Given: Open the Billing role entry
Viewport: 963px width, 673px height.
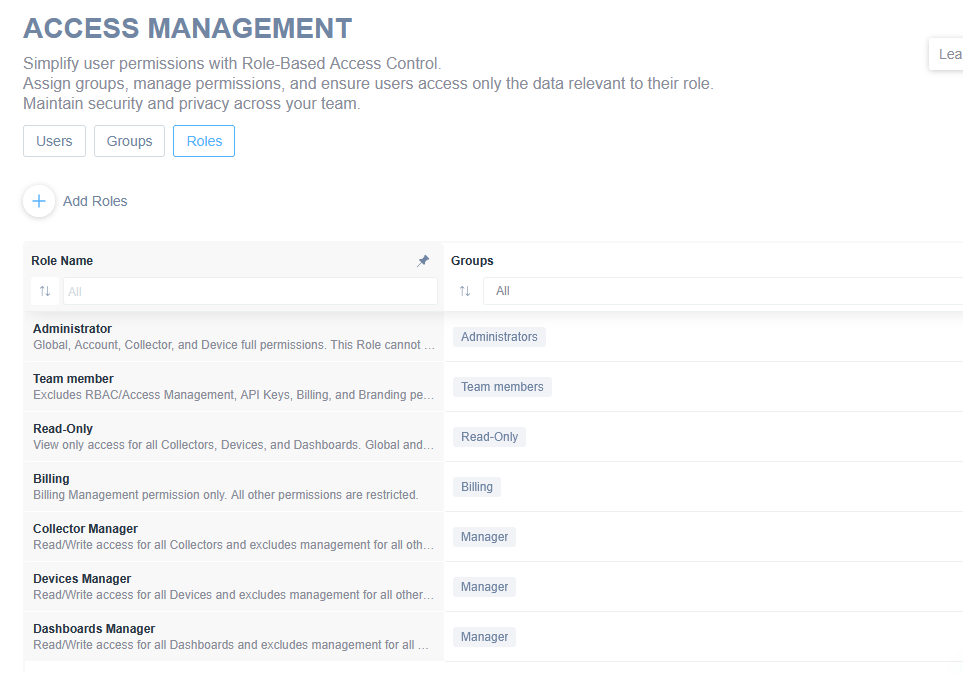Looking at the screenshot, I should point(51,479).
